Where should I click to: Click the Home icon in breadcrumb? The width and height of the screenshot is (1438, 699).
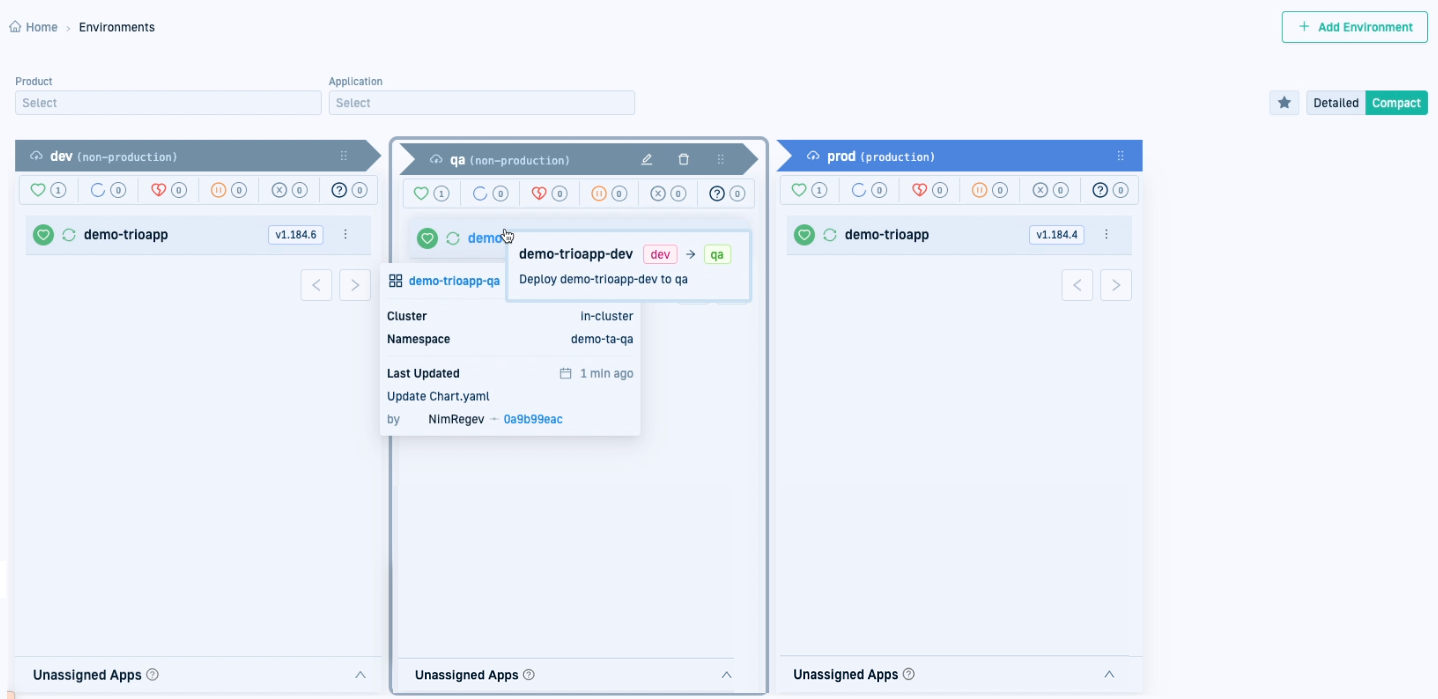pos(15,27)
